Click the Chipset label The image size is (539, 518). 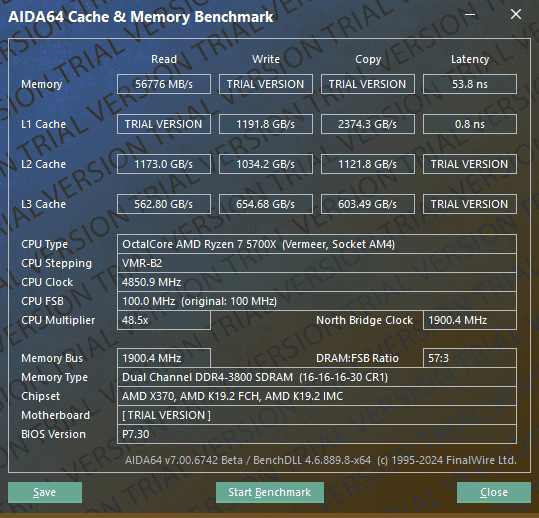coord(41,396)
